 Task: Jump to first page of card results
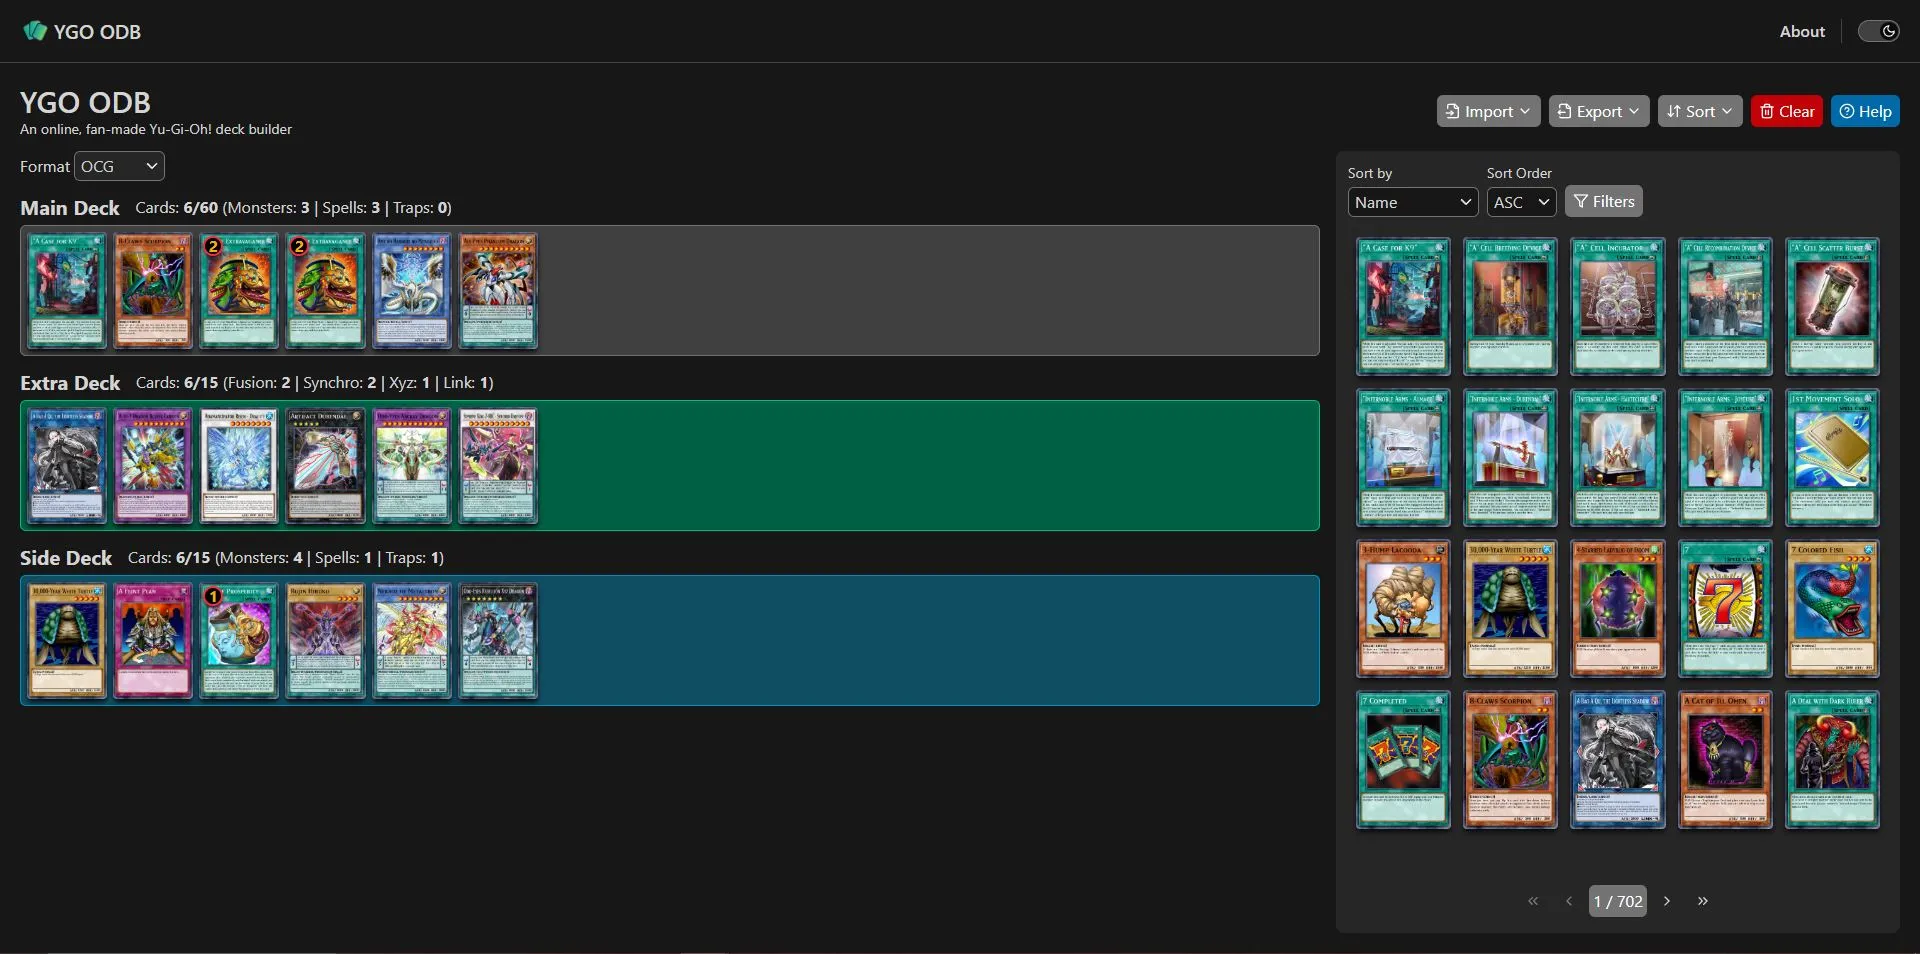pos(1533,901)
